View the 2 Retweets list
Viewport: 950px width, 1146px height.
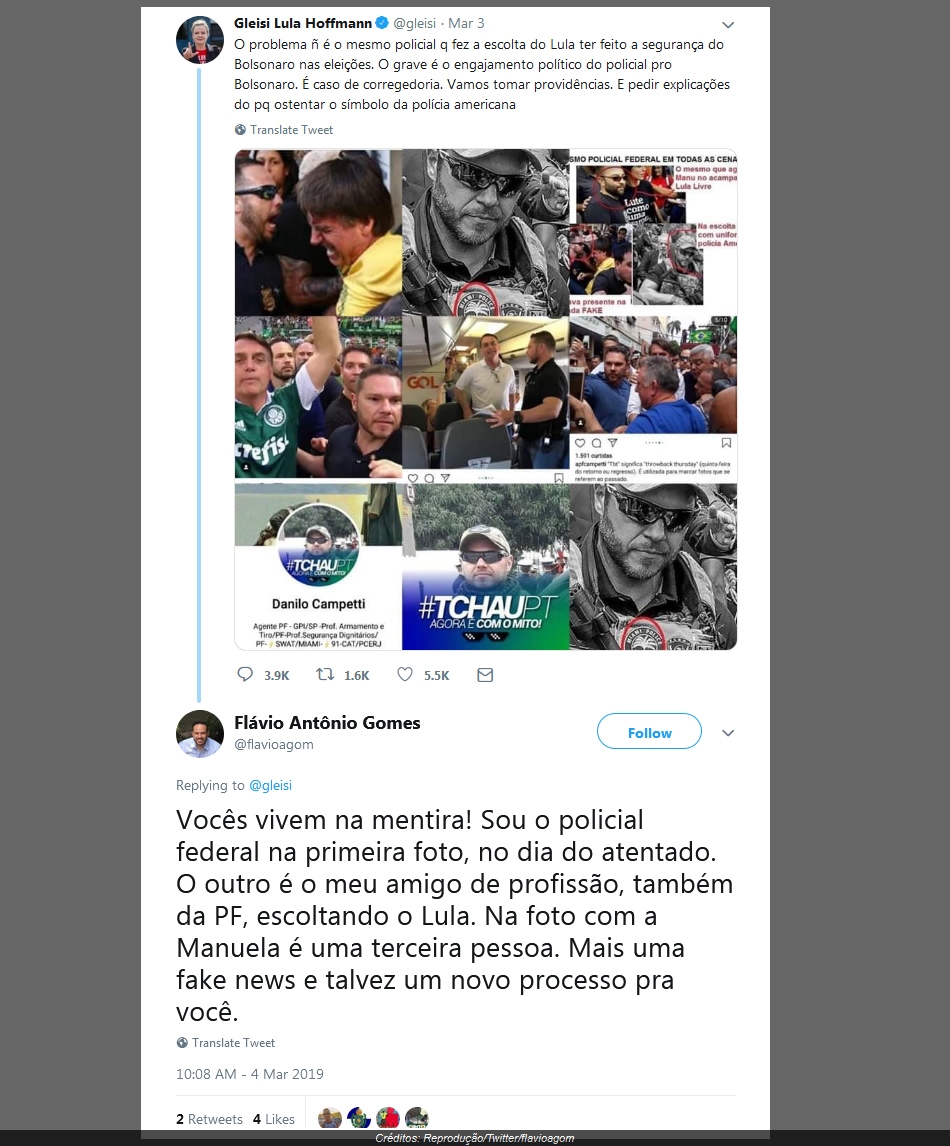209,1119
